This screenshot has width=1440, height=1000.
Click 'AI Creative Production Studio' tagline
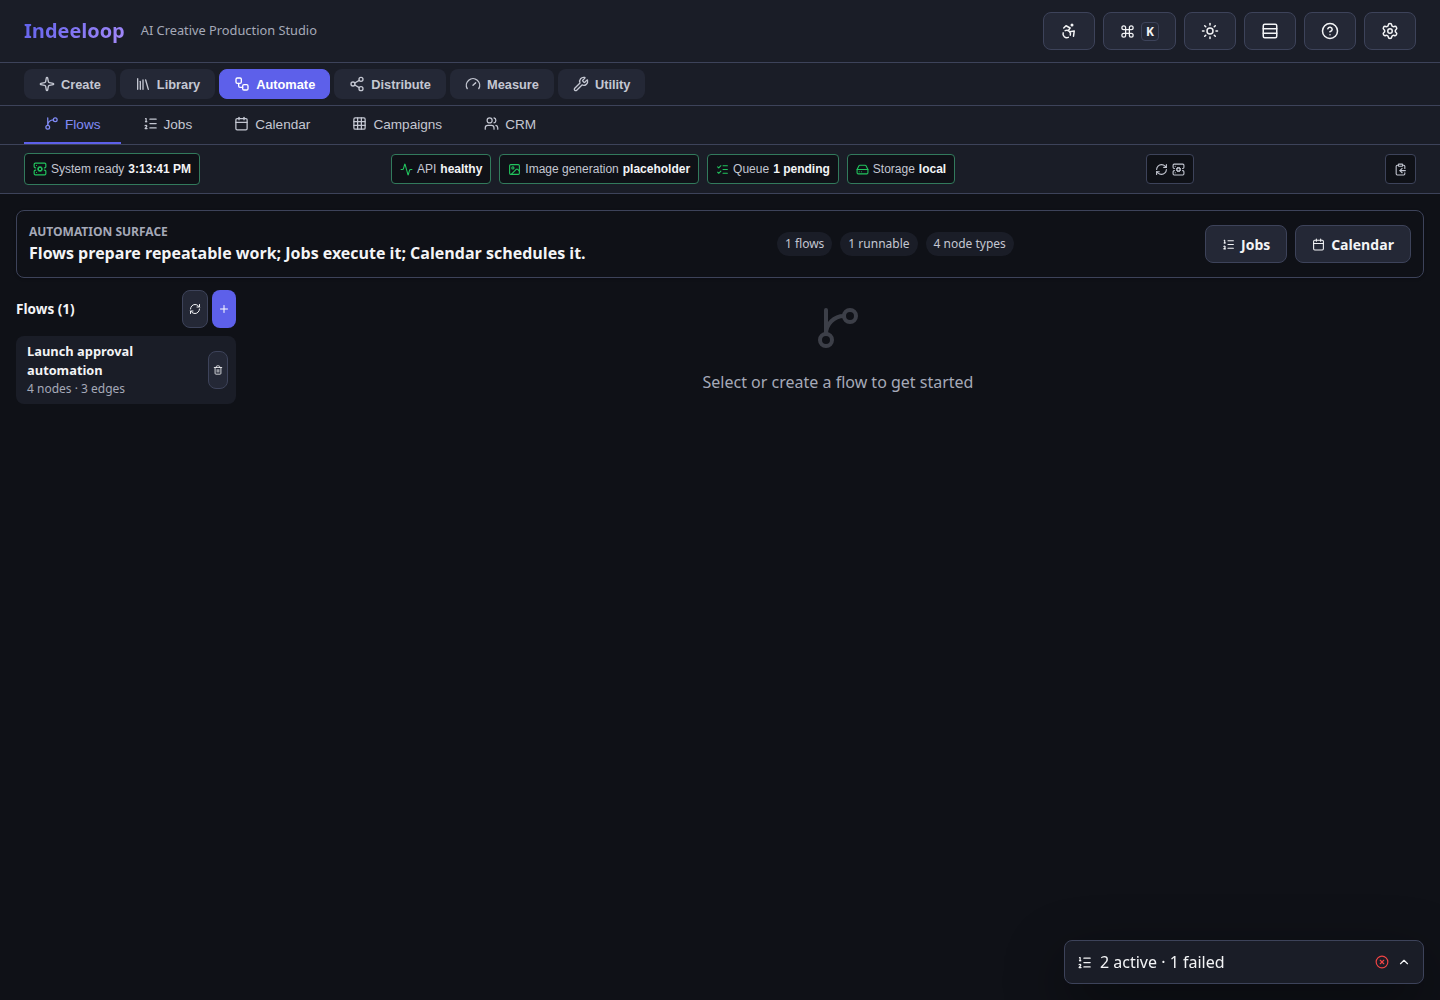point(229,31)
